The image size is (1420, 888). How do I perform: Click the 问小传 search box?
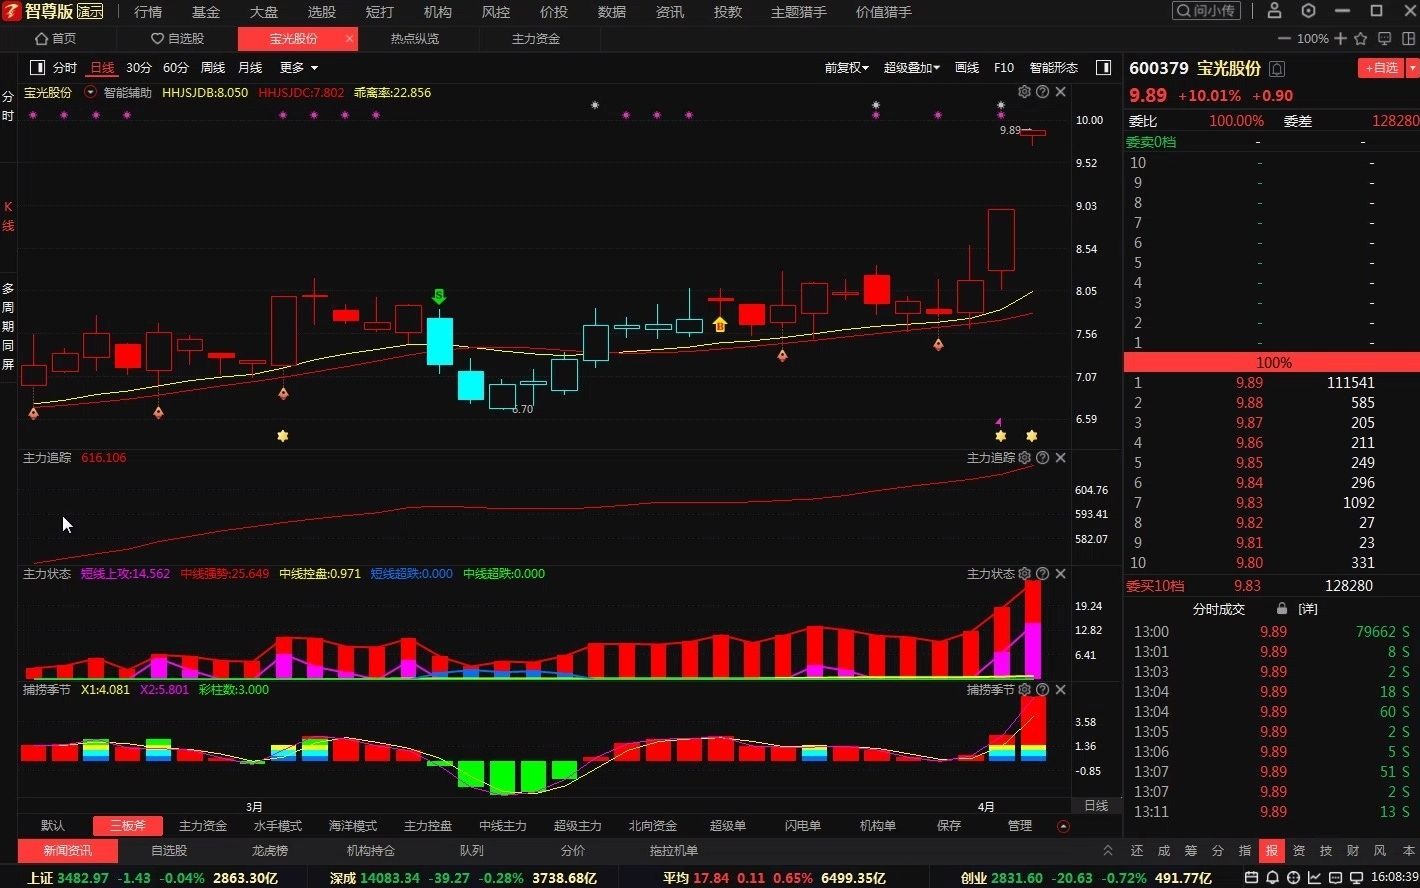[1206, 11]
